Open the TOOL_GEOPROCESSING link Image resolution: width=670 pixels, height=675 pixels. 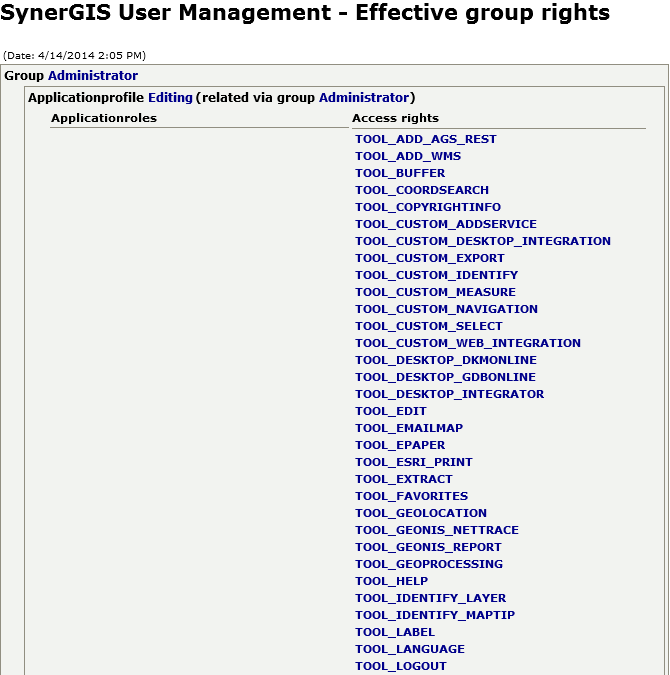429,564
